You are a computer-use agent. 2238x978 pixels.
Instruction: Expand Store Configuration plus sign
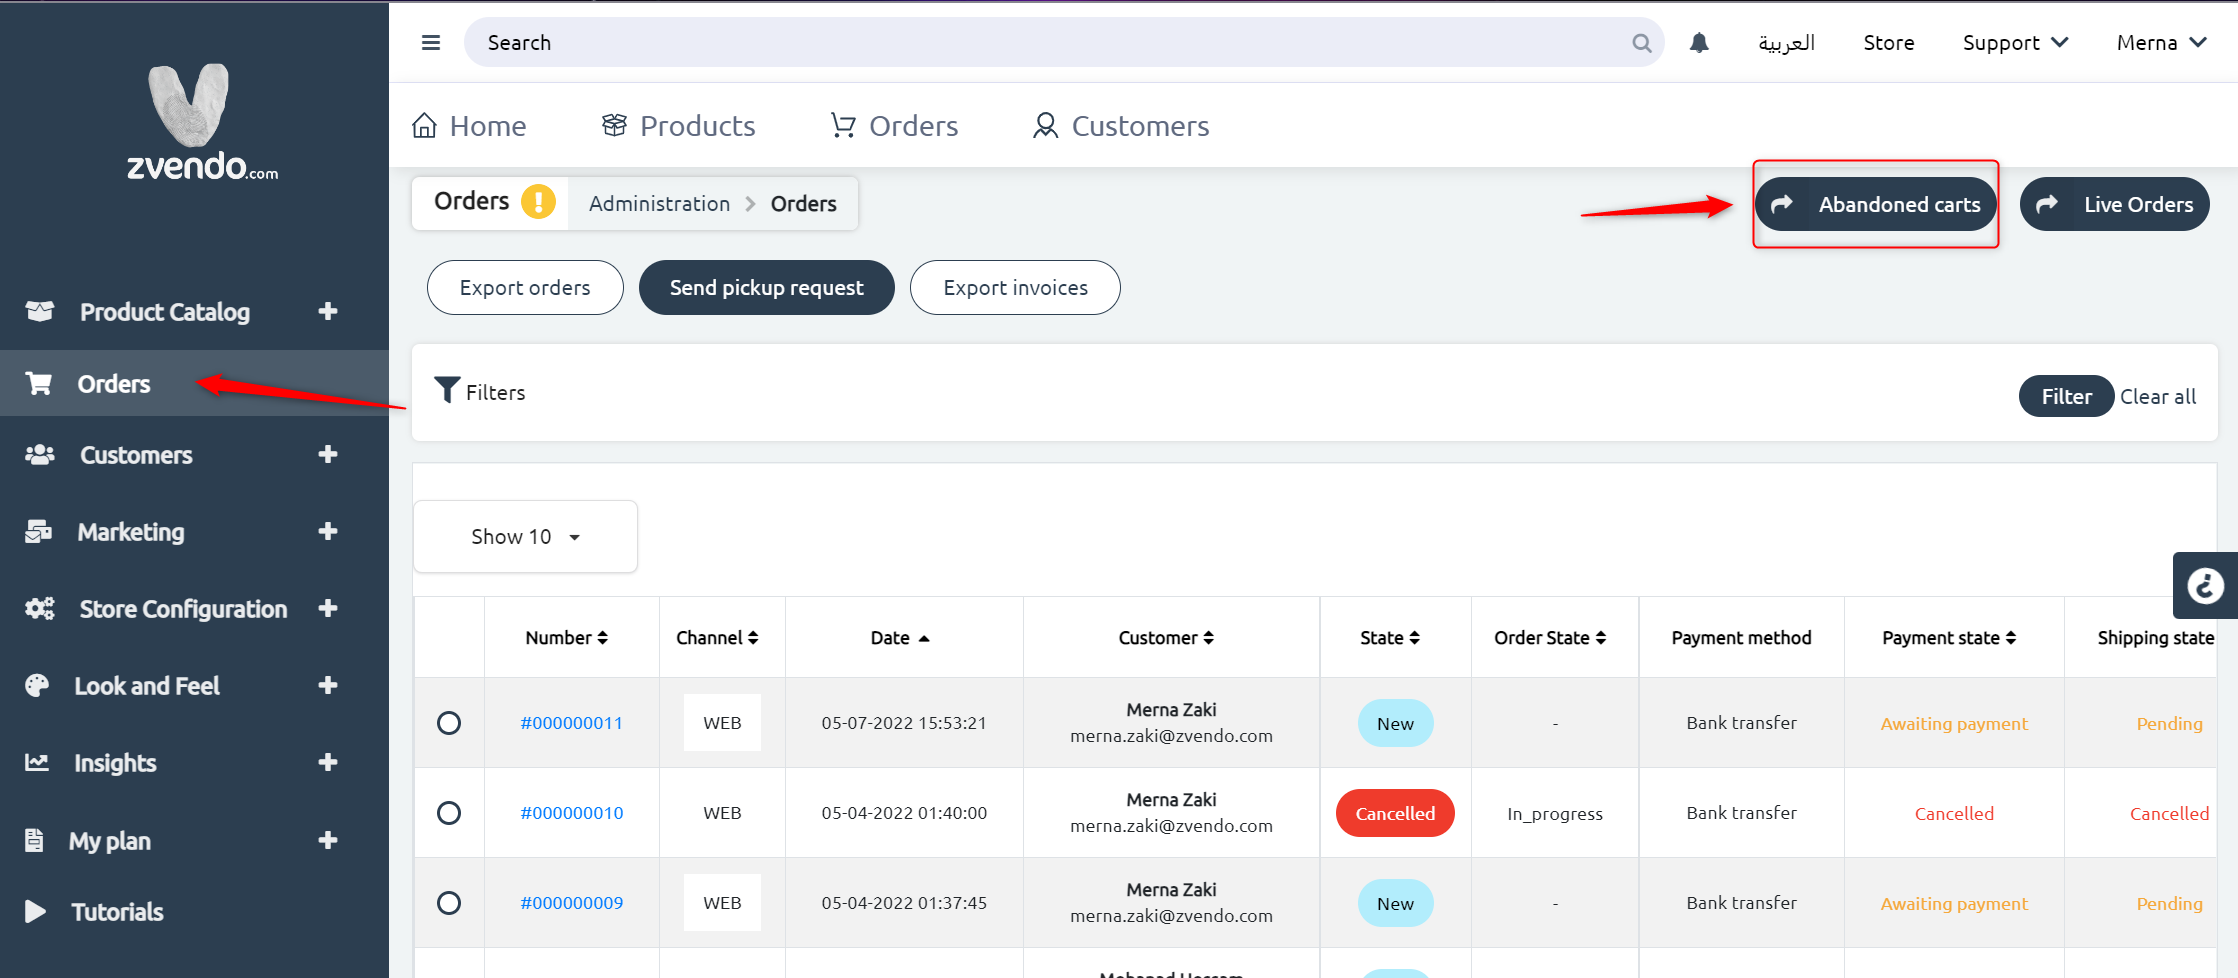pos(328,608)
